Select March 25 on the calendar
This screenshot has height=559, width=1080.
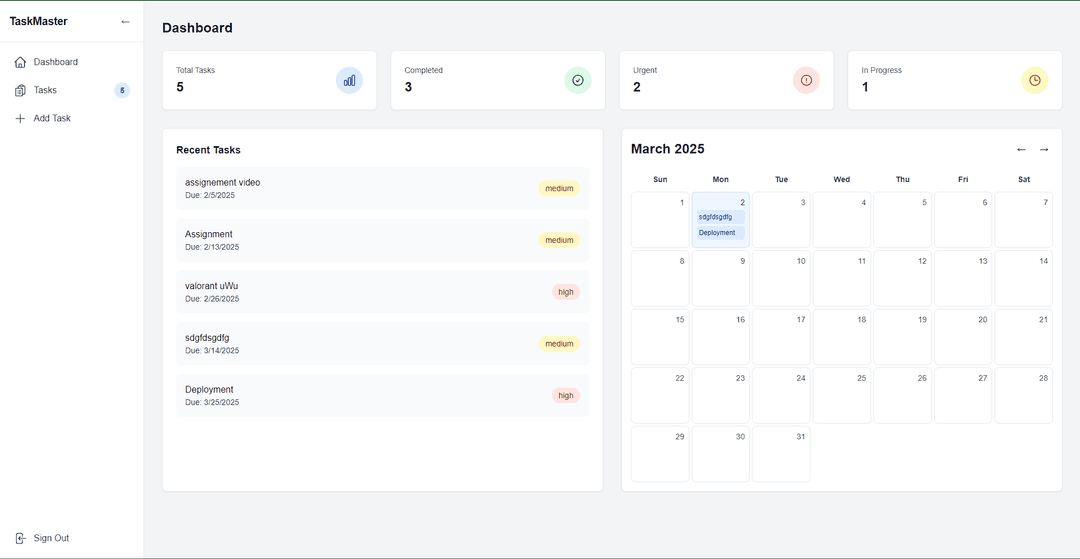[842, 396]
